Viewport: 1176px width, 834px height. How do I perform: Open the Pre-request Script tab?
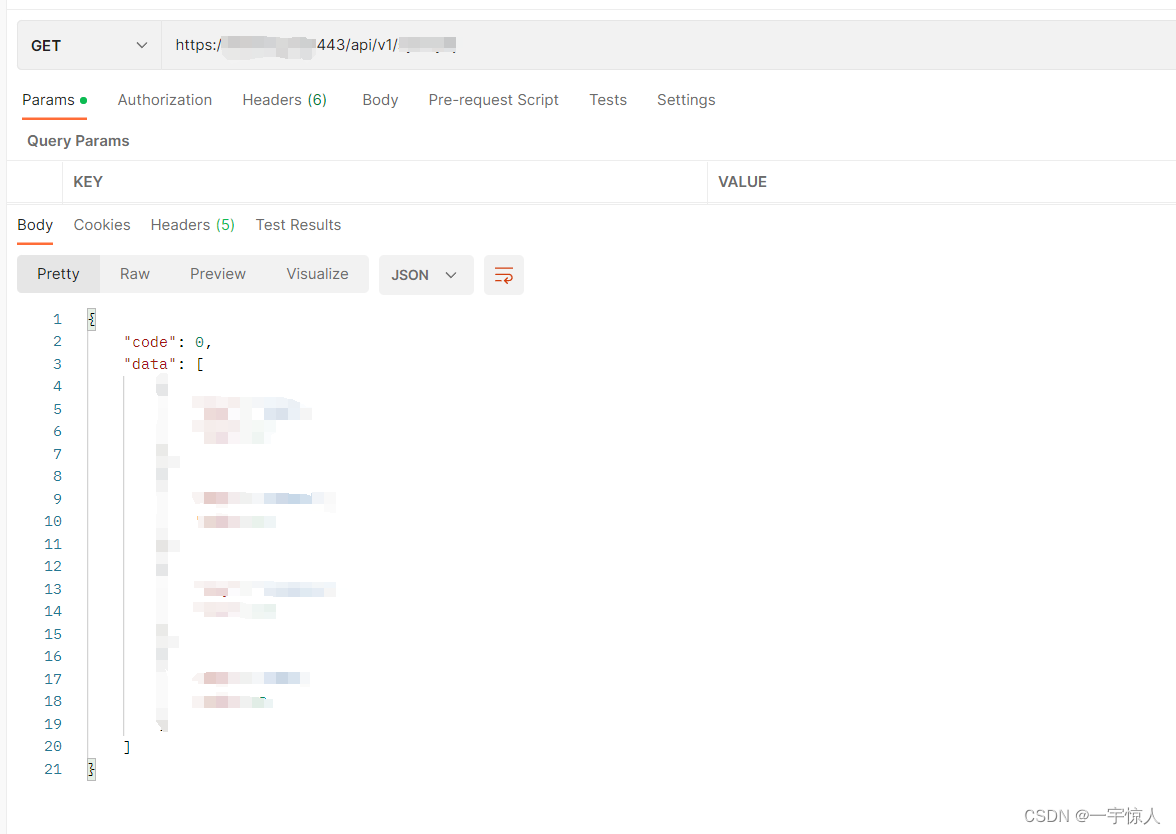coord(493,100)
